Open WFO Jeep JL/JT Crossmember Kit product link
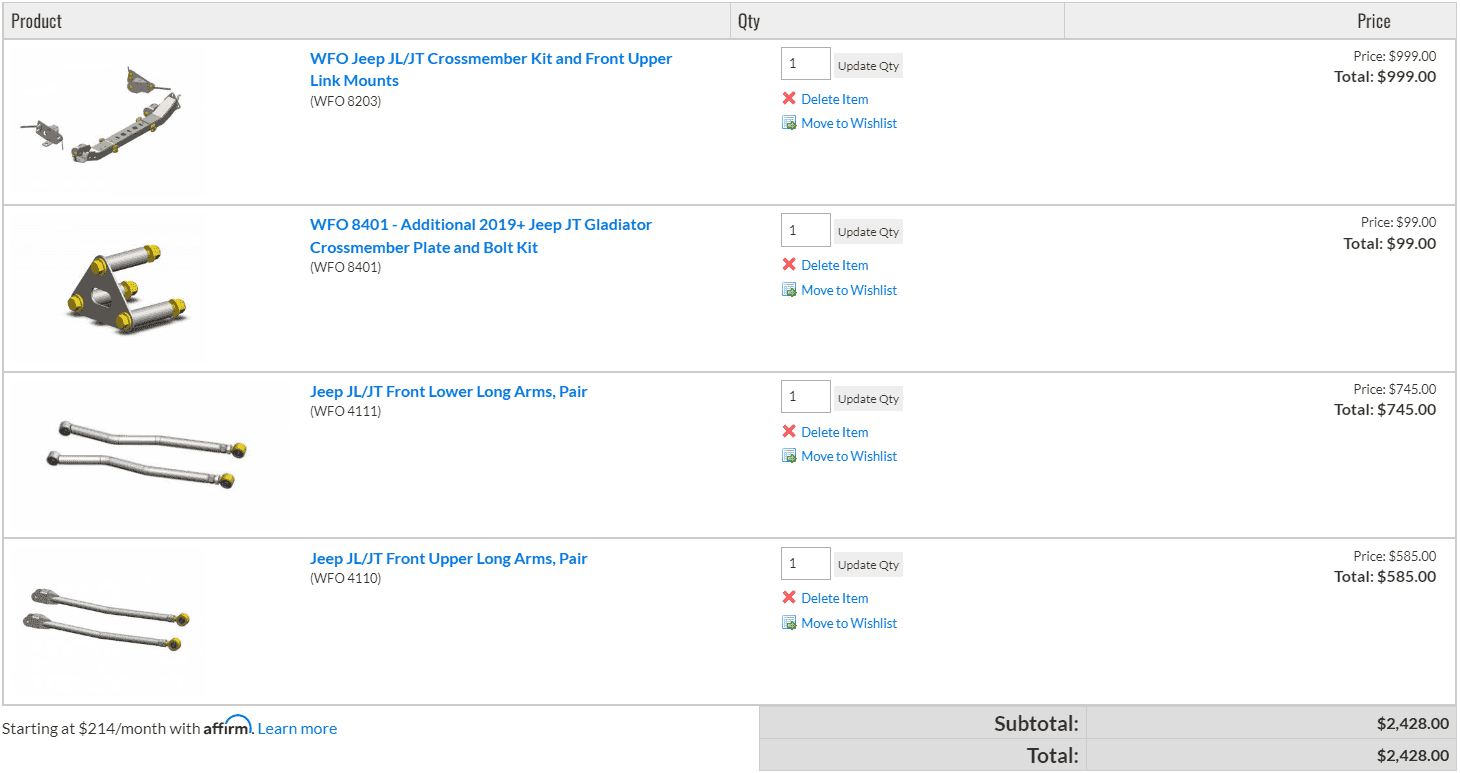 pos(491,69)
